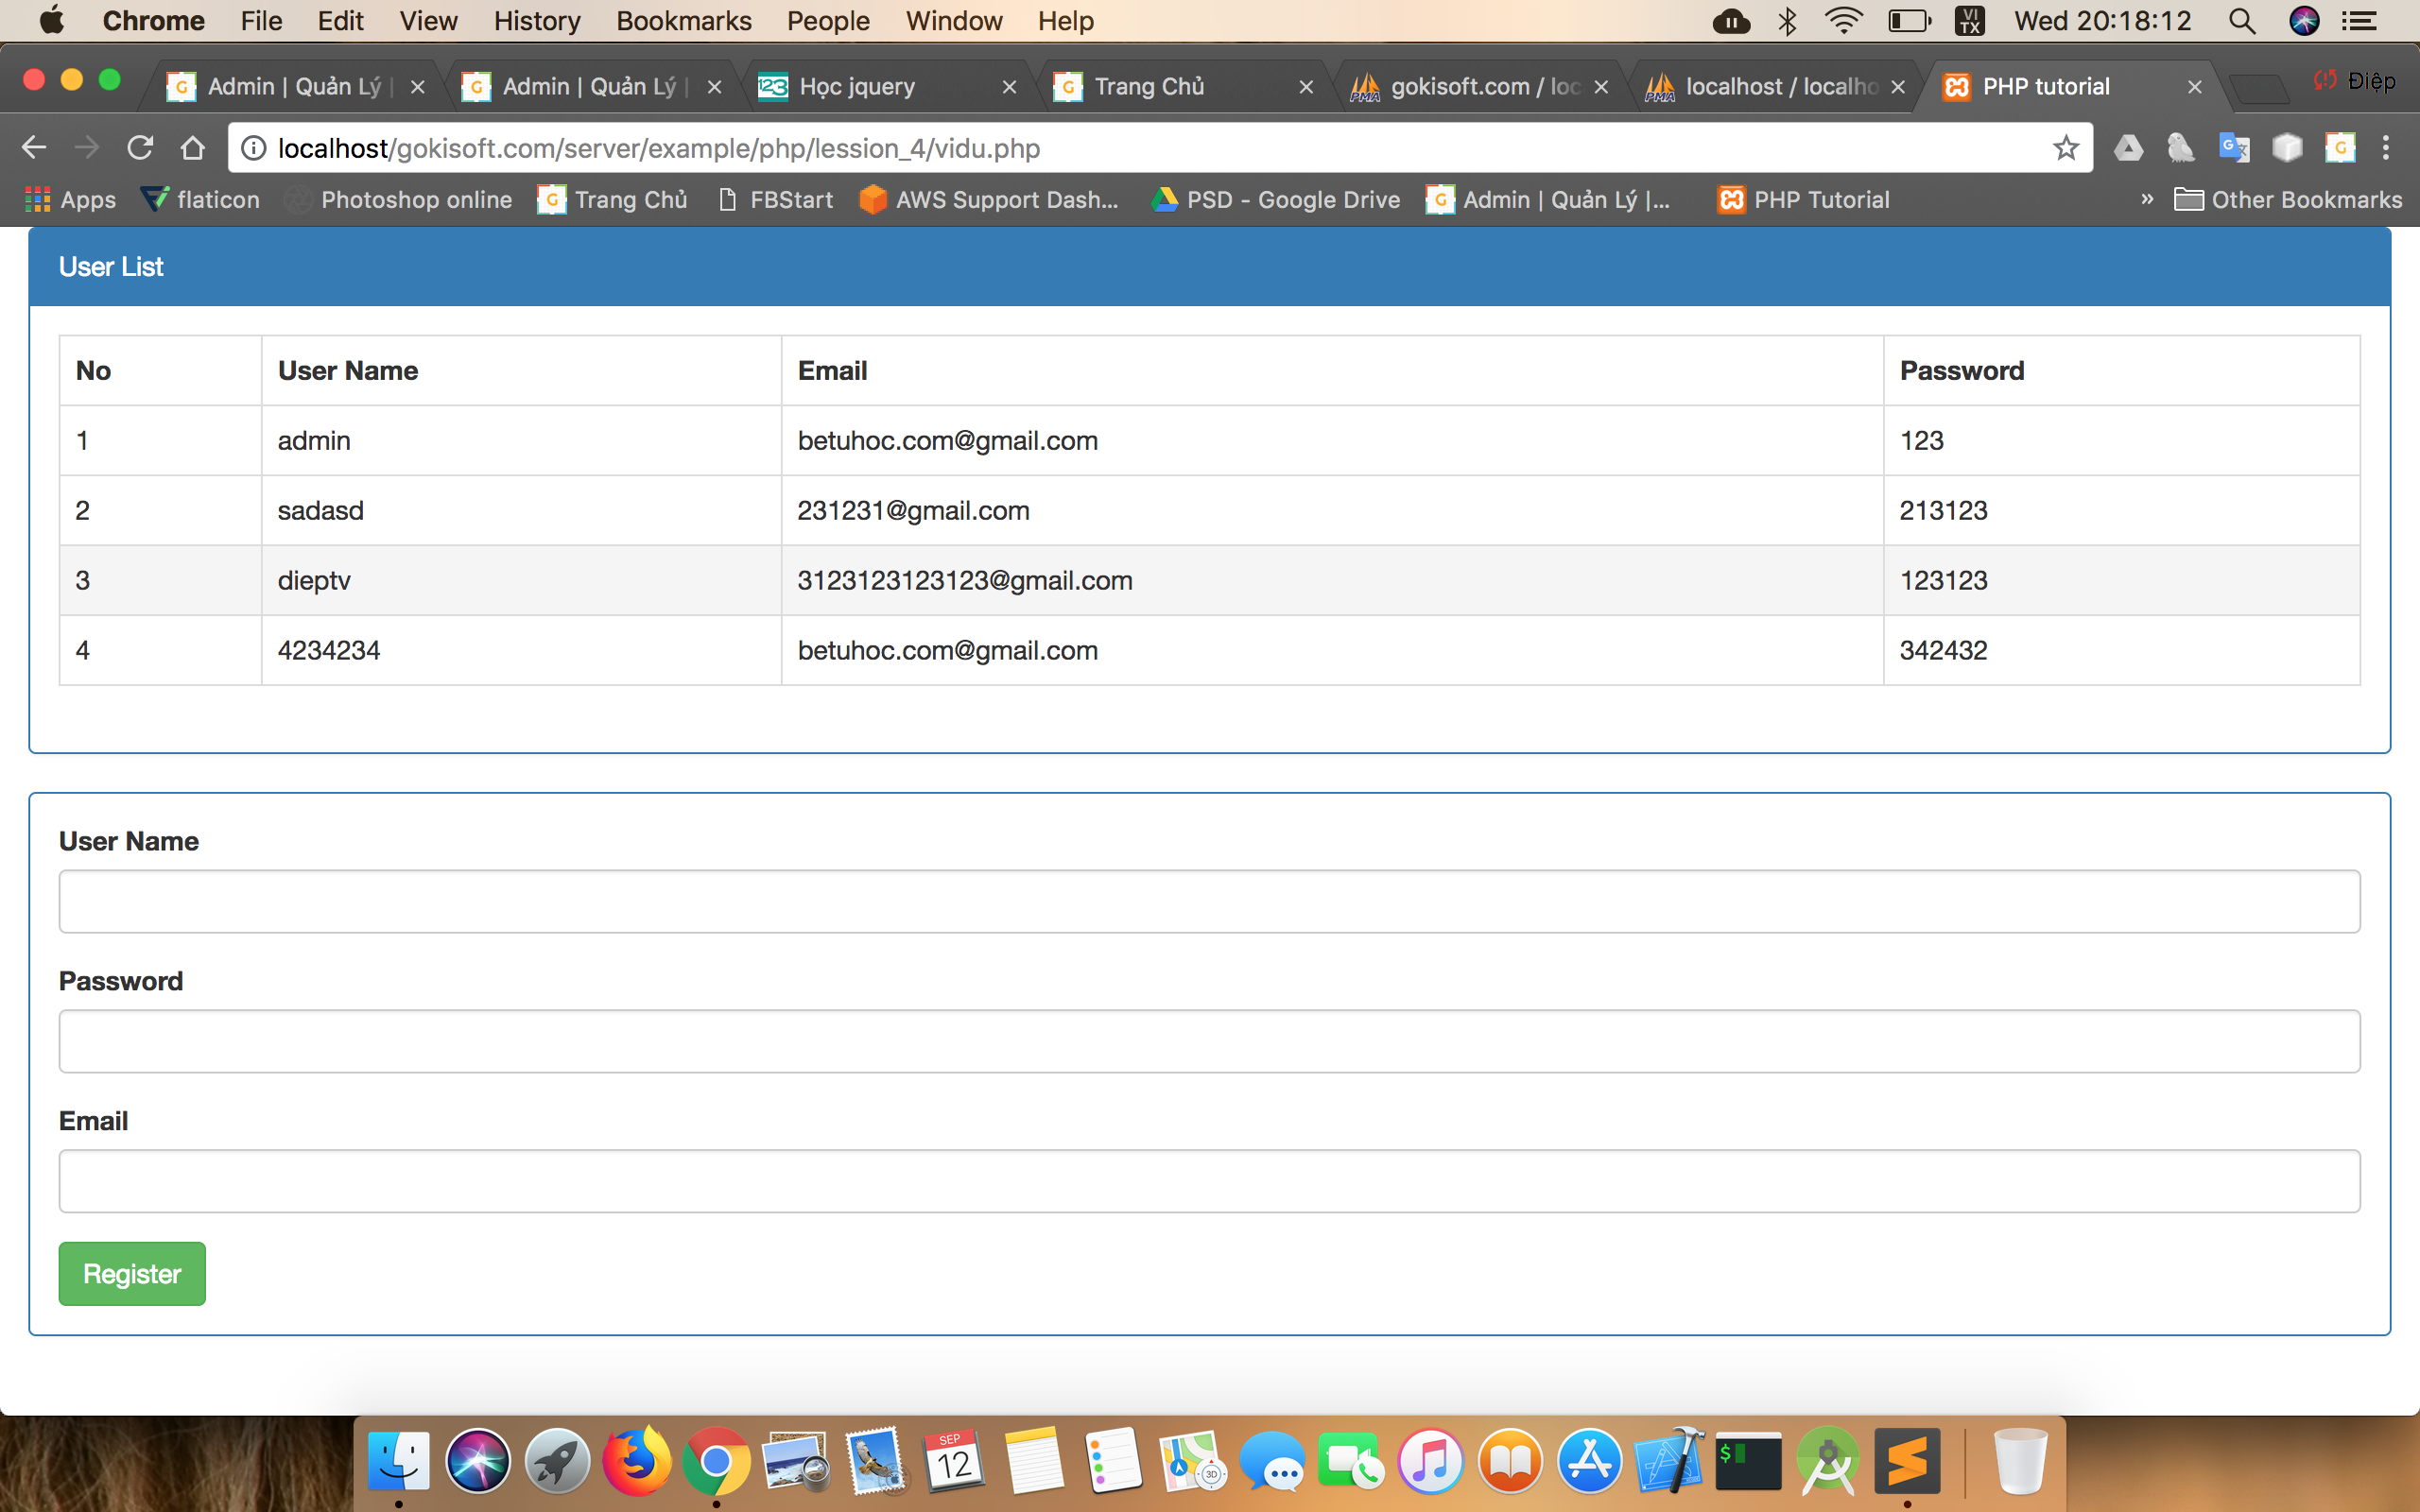Open the Apps bookmark shortcut
The image size is (2420, 1512).
point(70,199)
